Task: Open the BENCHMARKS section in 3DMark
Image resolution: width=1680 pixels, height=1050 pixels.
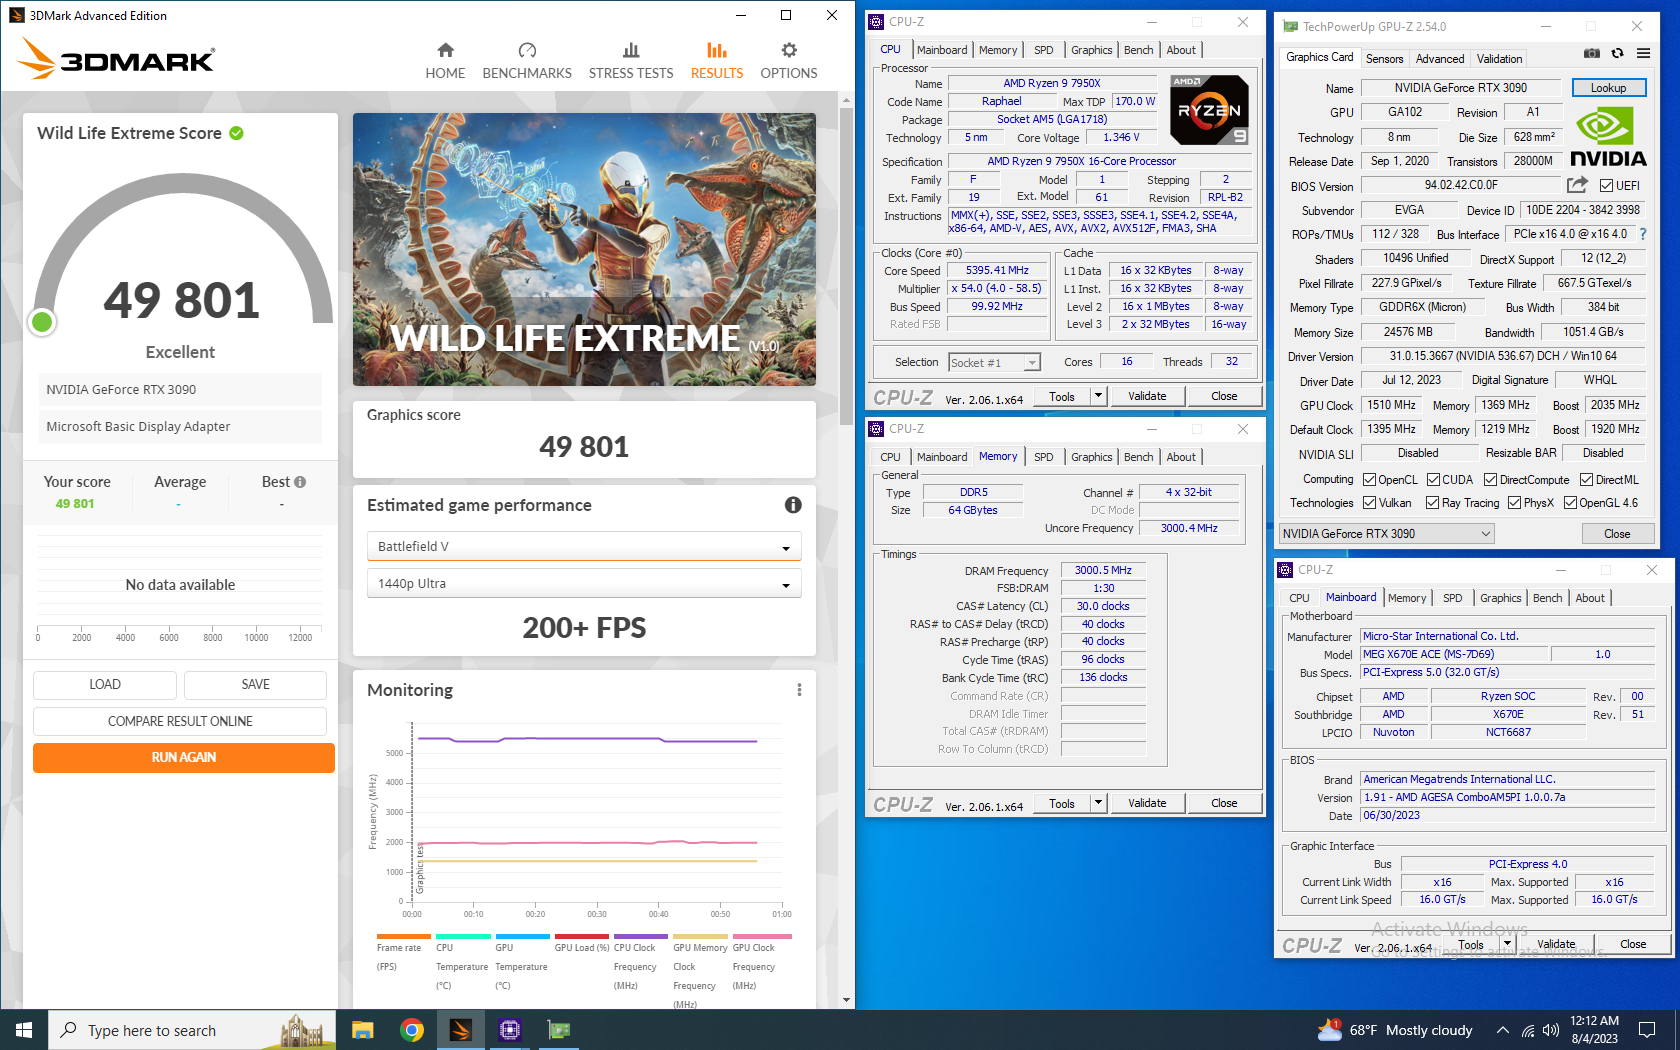Action: coord(527,61)
